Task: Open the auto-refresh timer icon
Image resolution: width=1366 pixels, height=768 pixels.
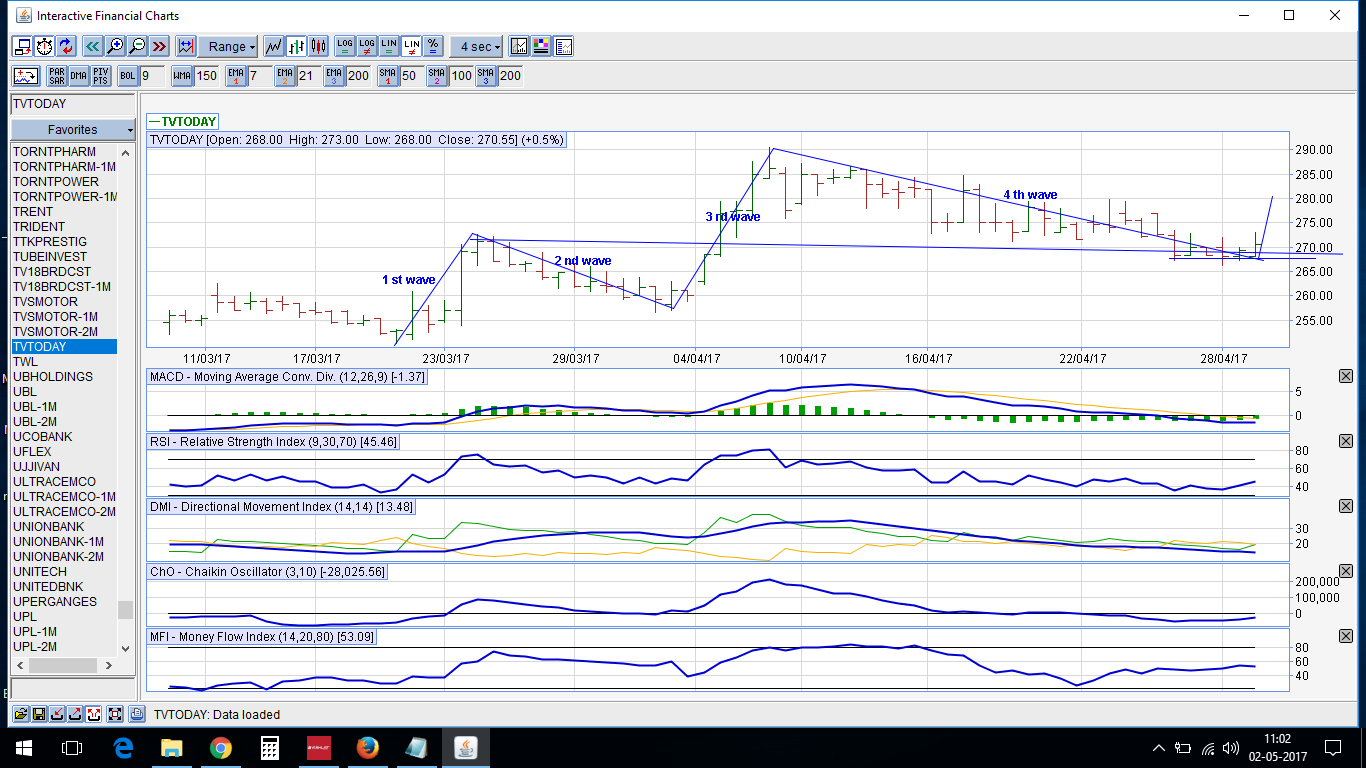Action: pos(44,46)
